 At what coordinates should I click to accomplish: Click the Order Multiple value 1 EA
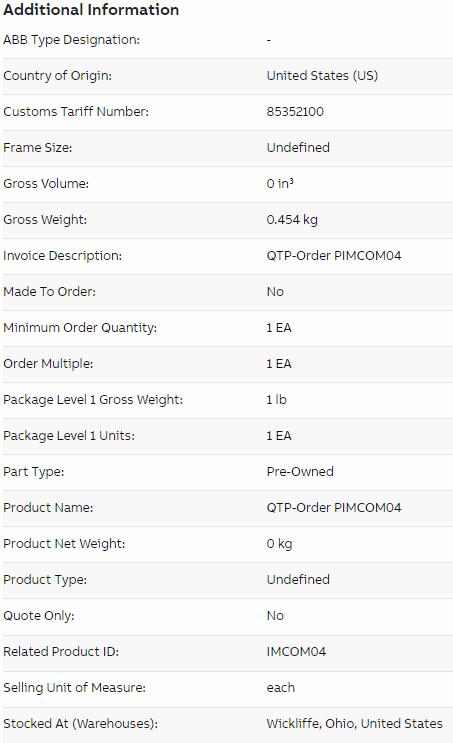coord(279,364)
